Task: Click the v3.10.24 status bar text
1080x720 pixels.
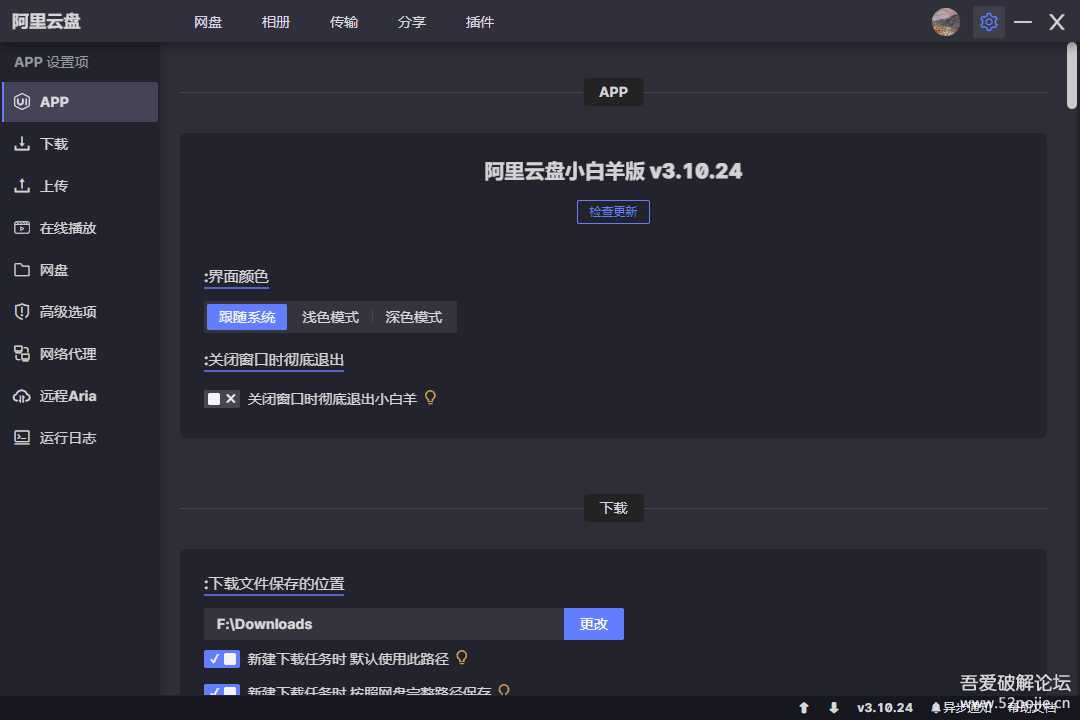Action: coord(884,708)
